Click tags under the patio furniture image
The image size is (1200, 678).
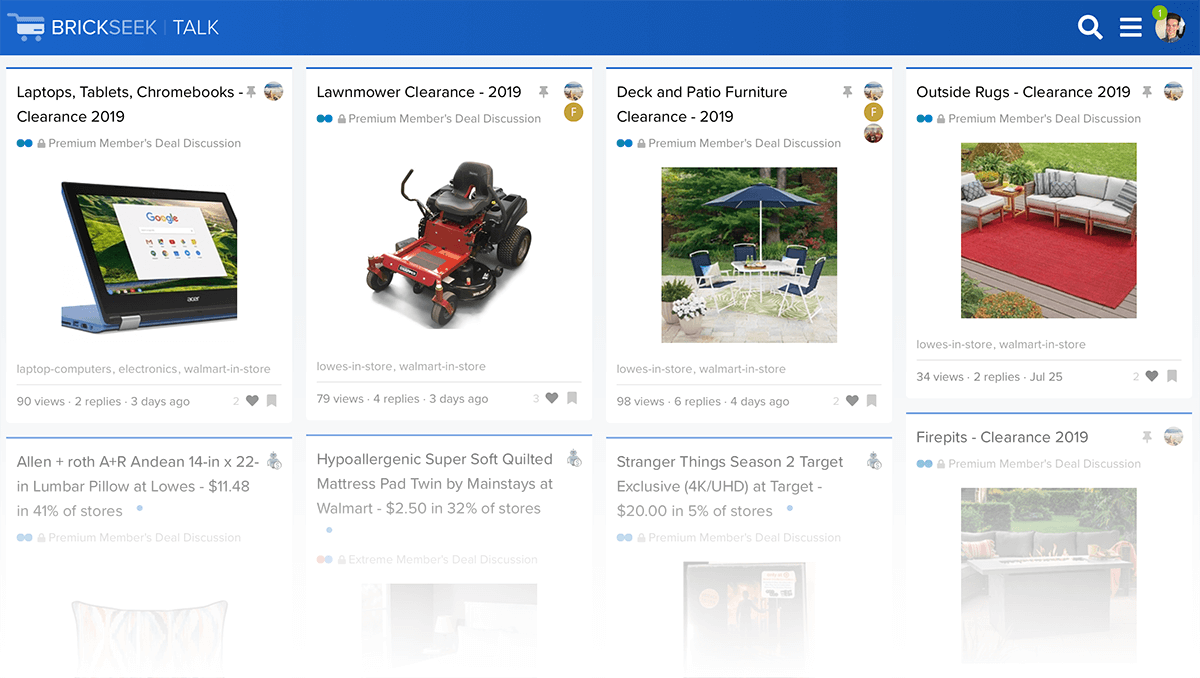[x=701, y=369]
